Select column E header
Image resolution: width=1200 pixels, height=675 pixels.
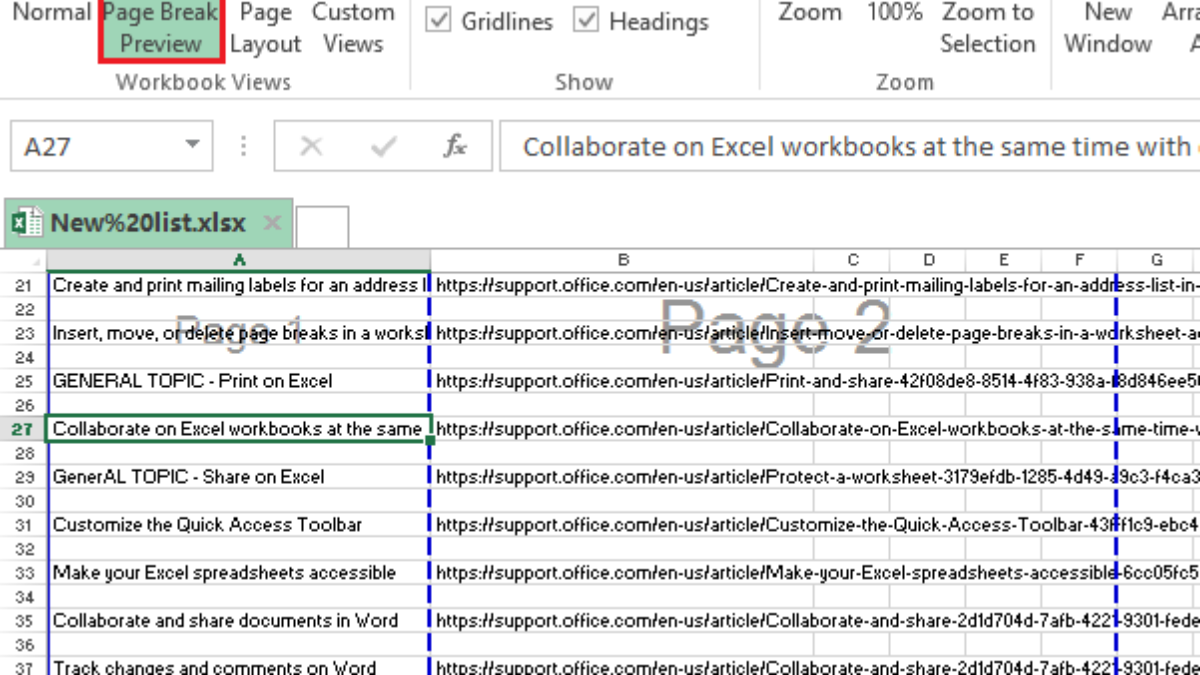[x=1004, y=259]
